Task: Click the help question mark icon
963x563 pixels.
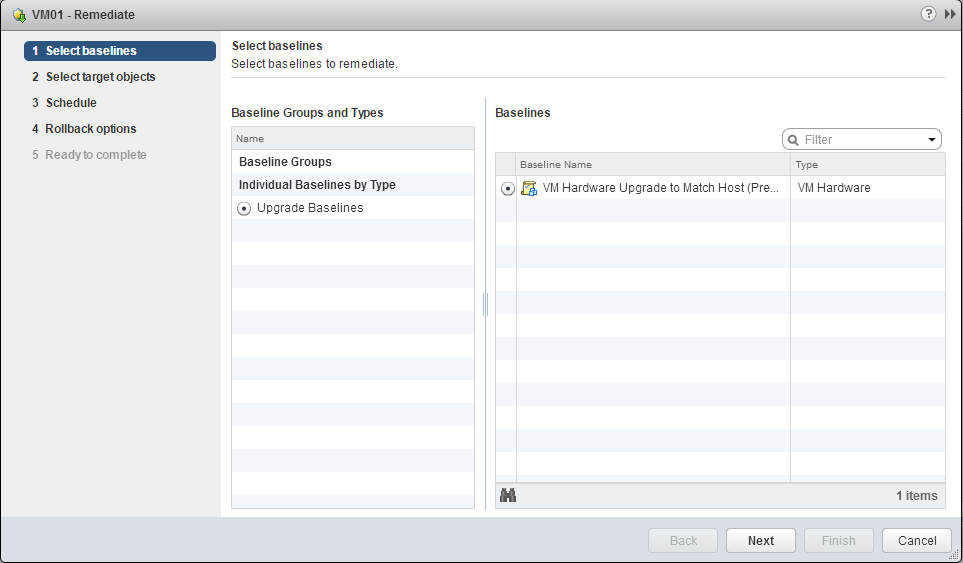Action: 928,14
